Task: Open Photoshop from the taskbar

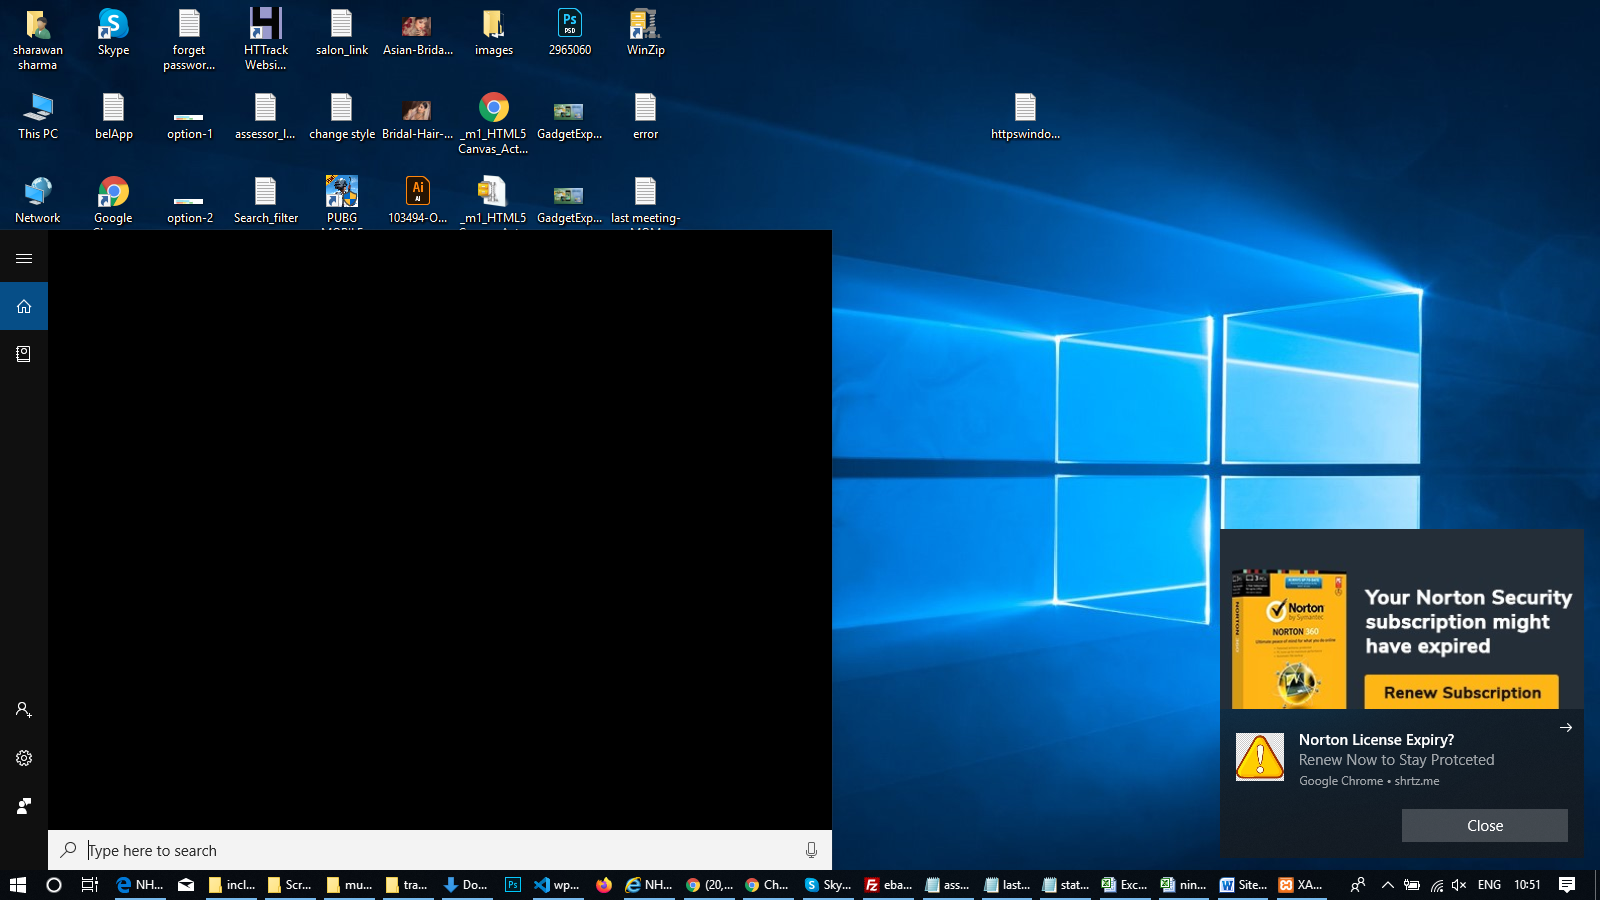Action: click(x=513, y=885)
